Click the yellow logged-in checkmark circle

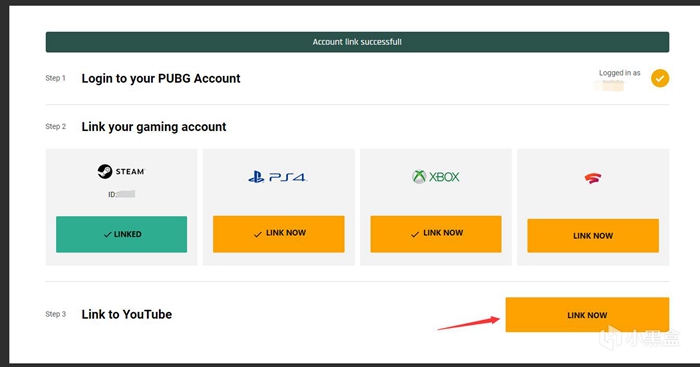coord(660,79)
